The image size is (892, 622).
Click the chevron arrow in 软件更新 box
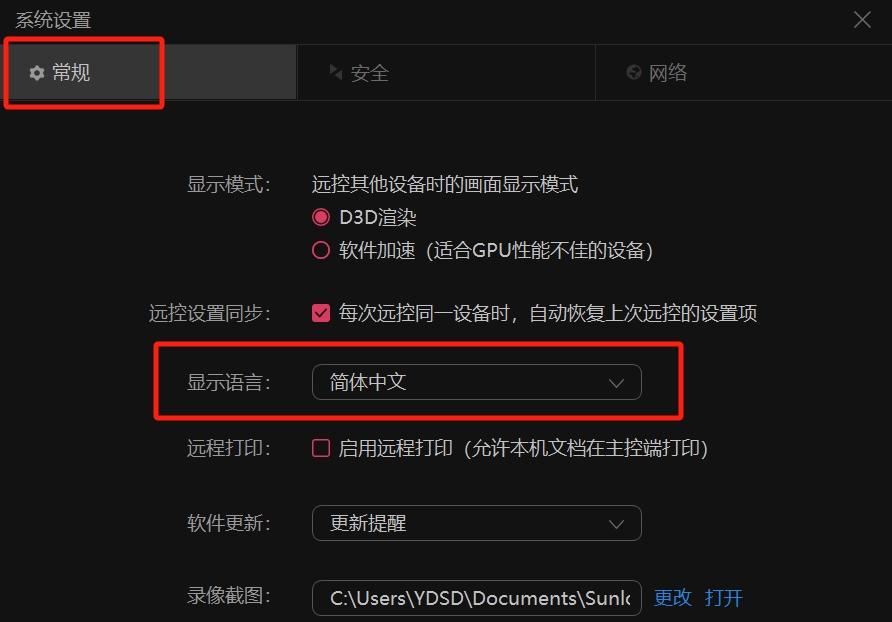coord(617,524)
